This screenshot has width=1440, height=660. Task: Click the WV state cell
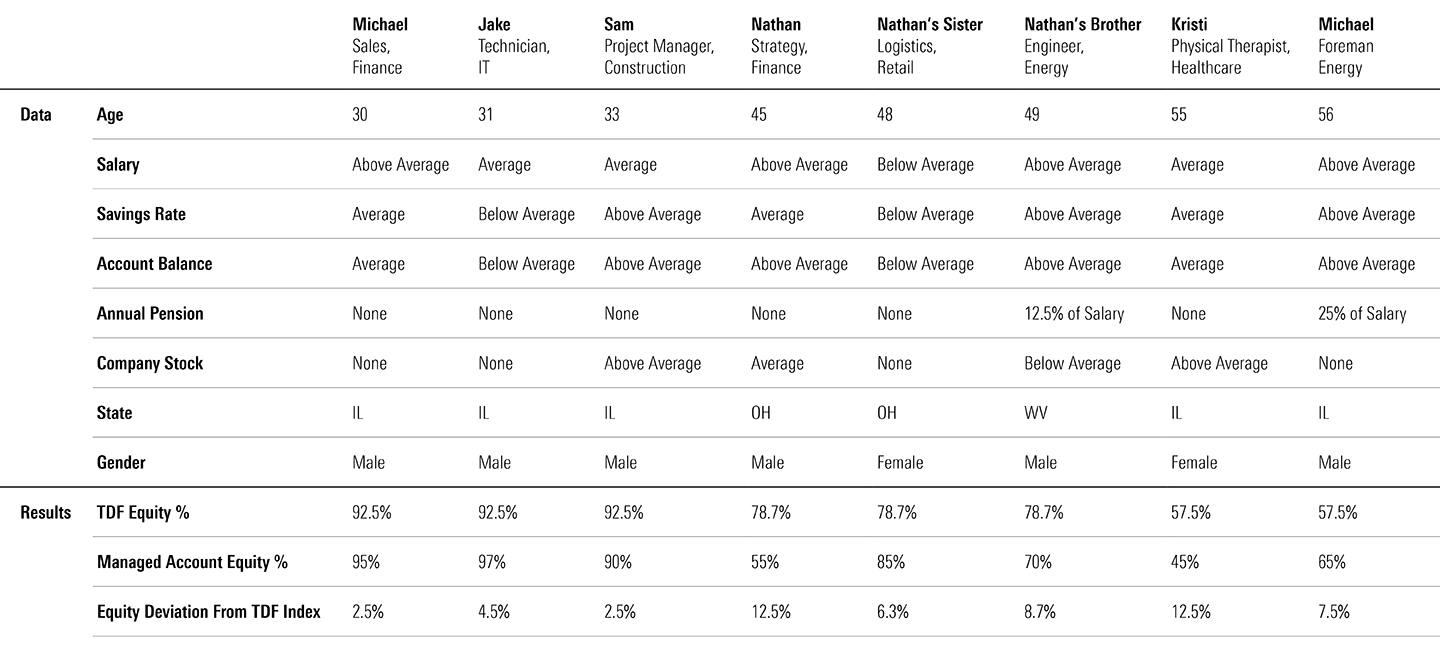tap(1036, 413)
